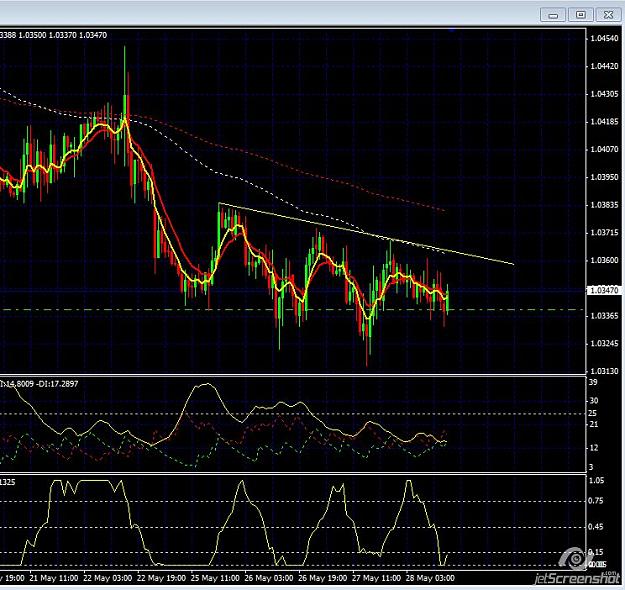Click ADX scale level 30
Image resolution: width=625 pixels, height=590 pixels.
[x=594, y=401]
